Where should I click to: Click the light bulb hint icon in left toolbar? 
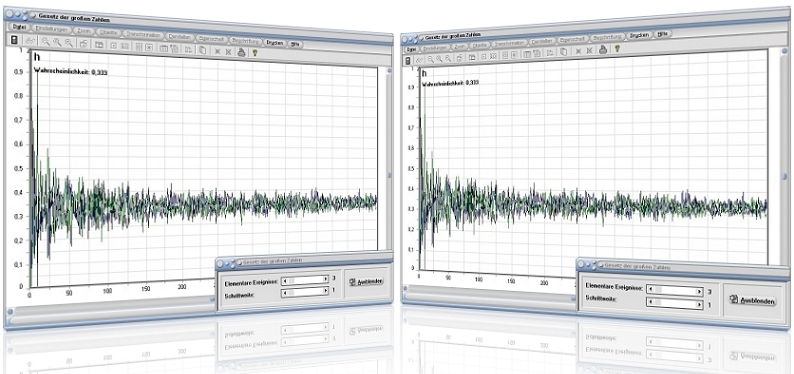pos(254,53)
